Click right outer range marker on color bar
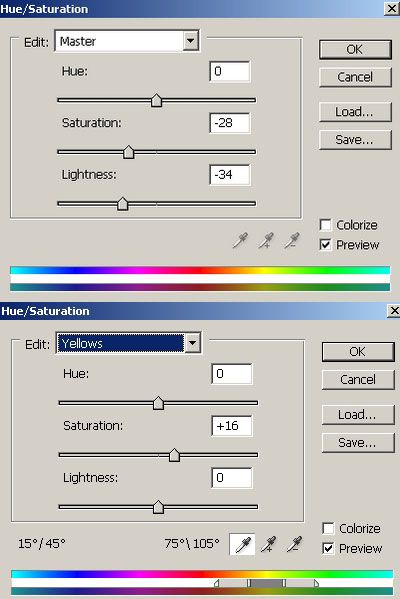Screen dimensions: 400x599 [316, 583]
